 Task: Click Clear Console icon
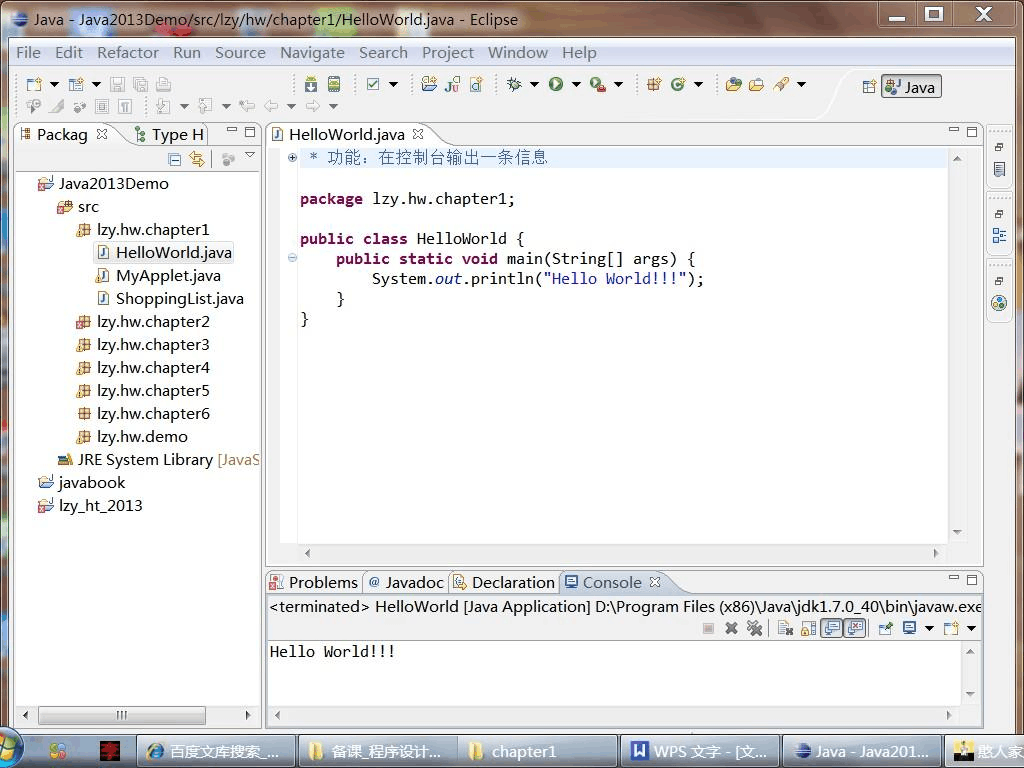785,628
